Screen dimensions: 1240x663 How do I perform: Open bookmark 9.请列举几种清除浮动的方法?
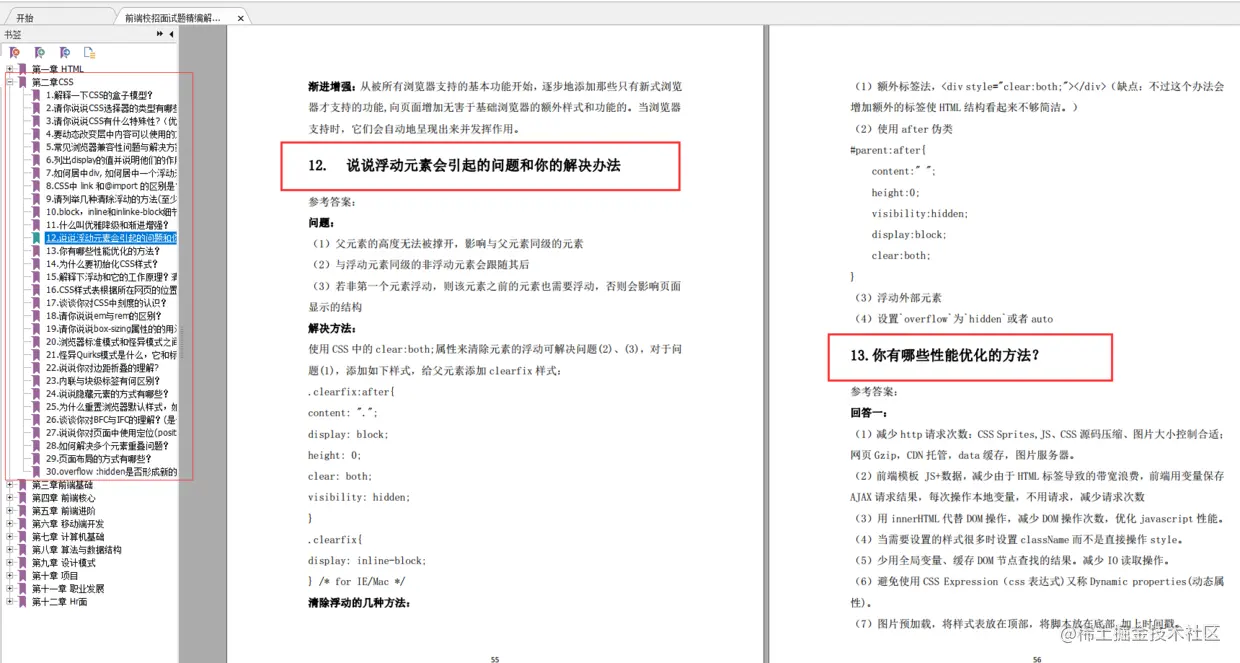coord(112,199)
